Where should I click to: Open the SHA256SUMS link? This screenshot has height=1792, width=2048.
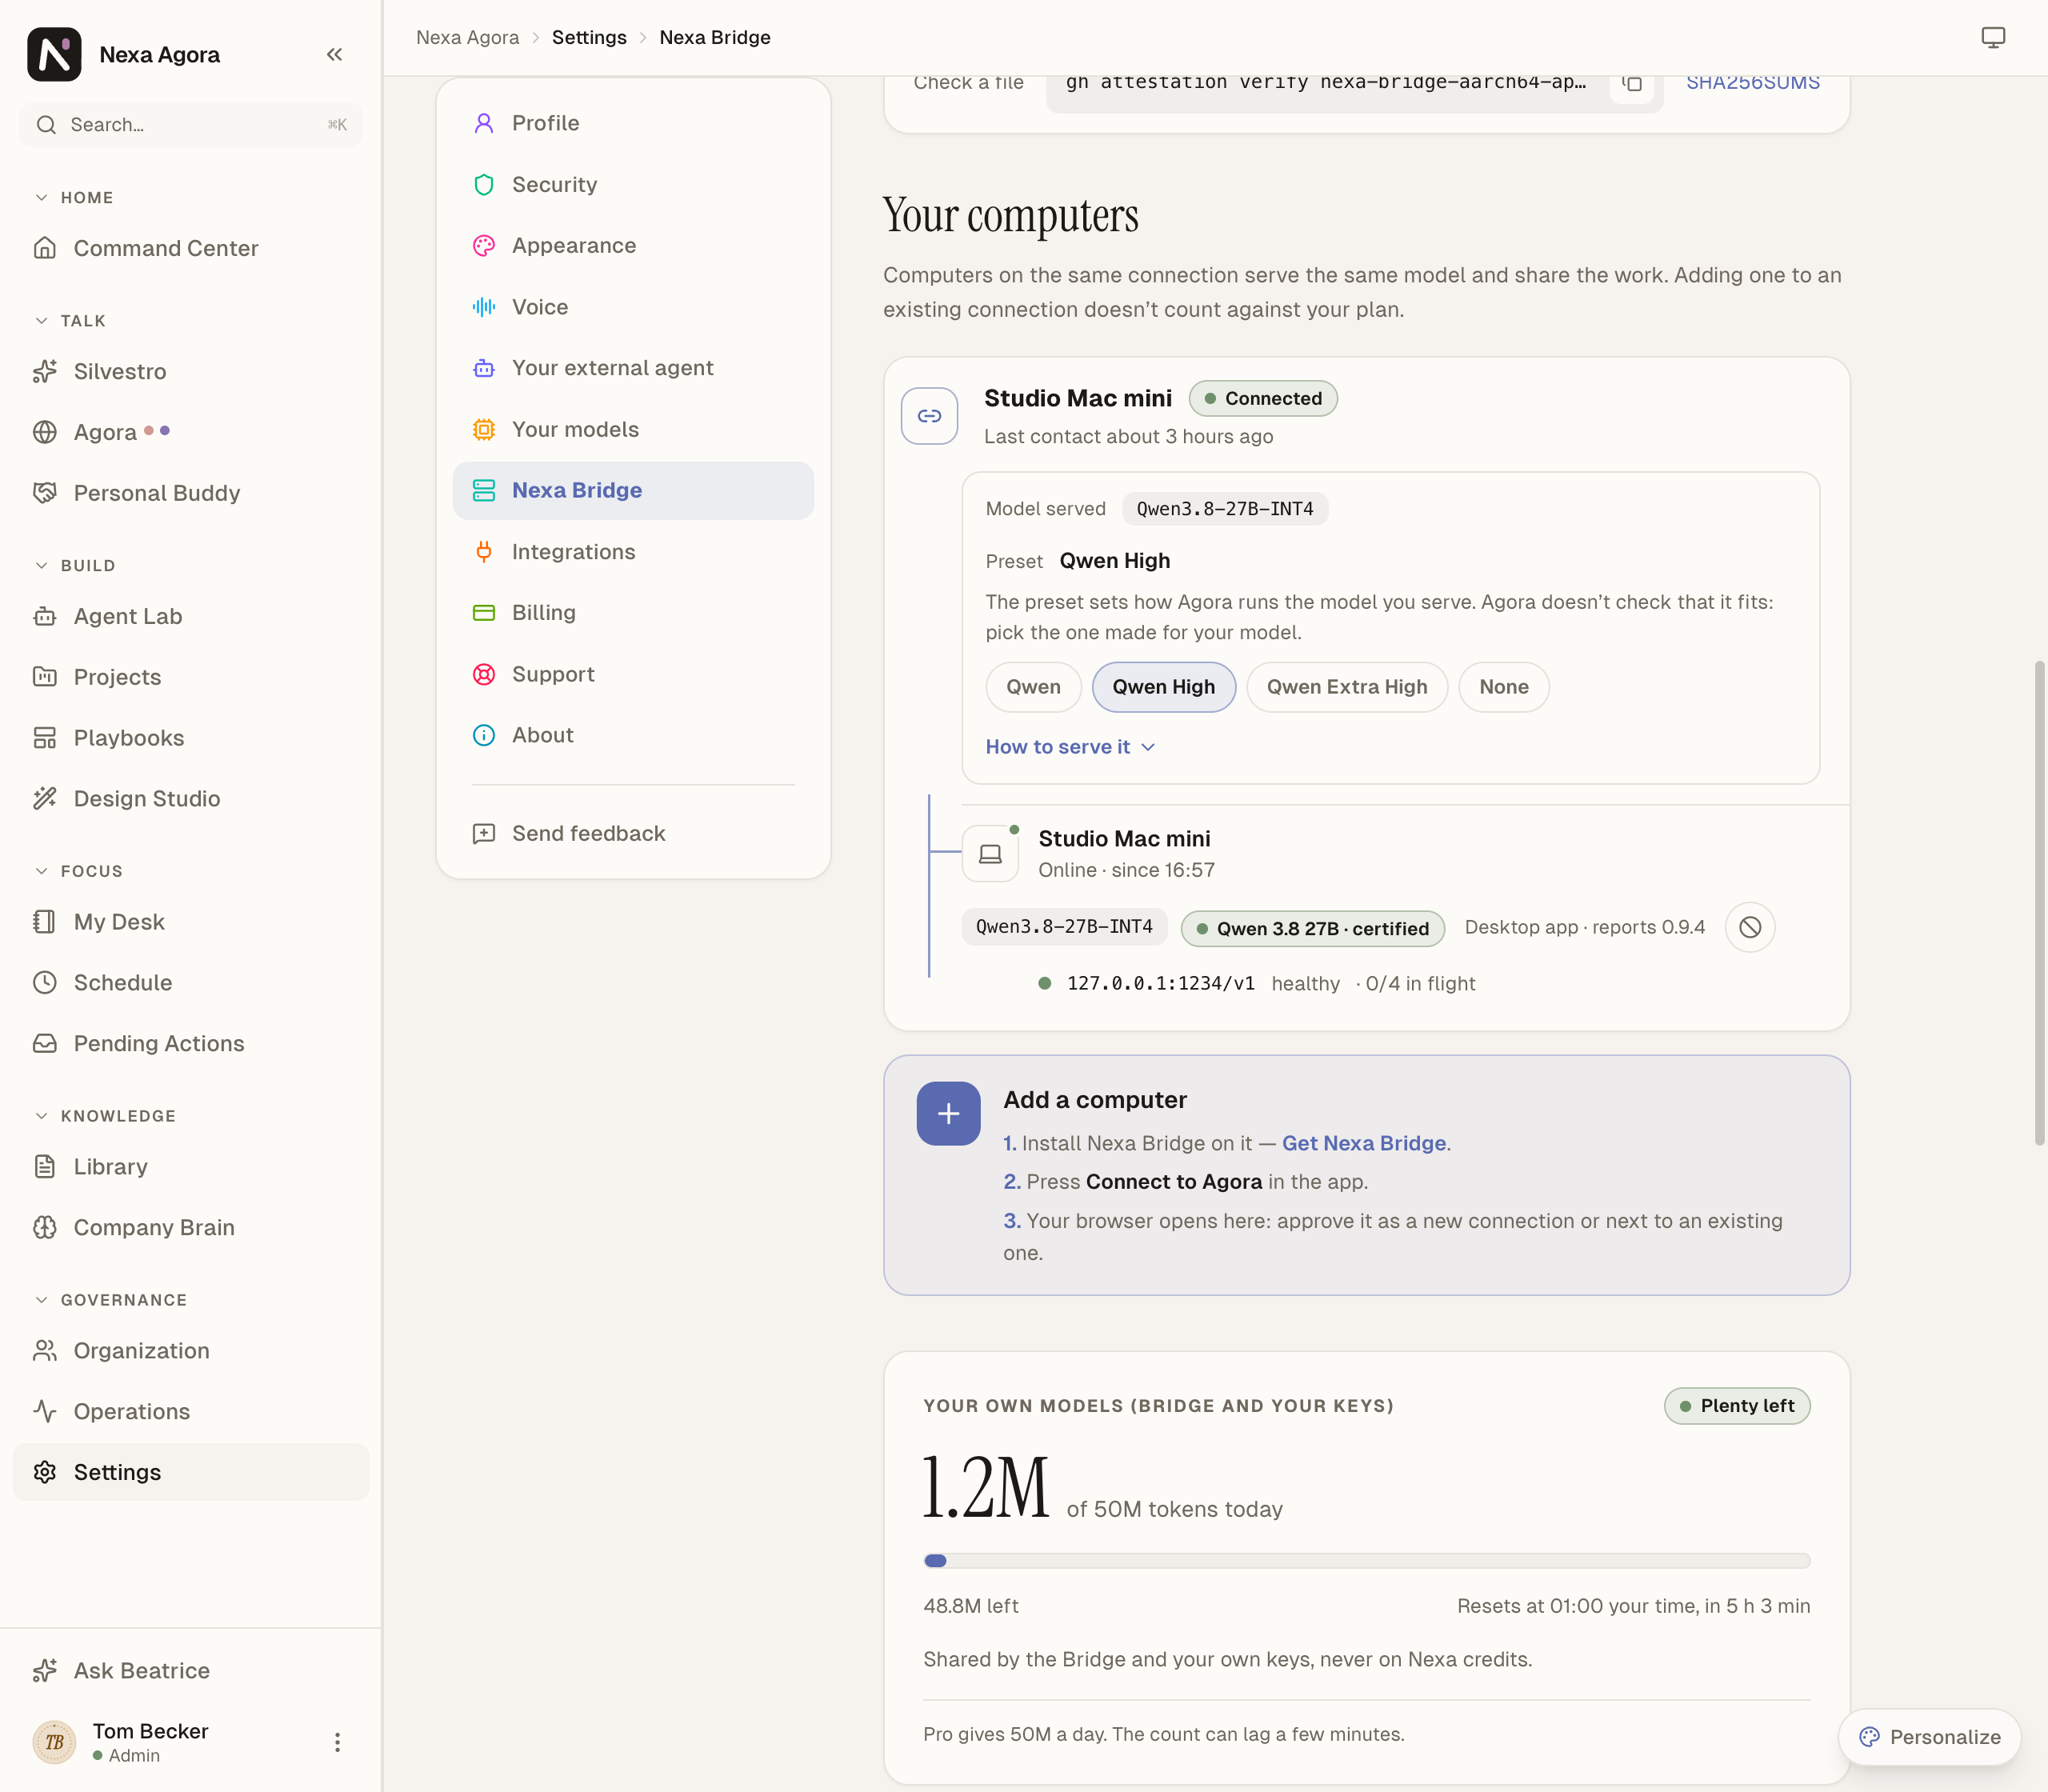point(1752,83)
